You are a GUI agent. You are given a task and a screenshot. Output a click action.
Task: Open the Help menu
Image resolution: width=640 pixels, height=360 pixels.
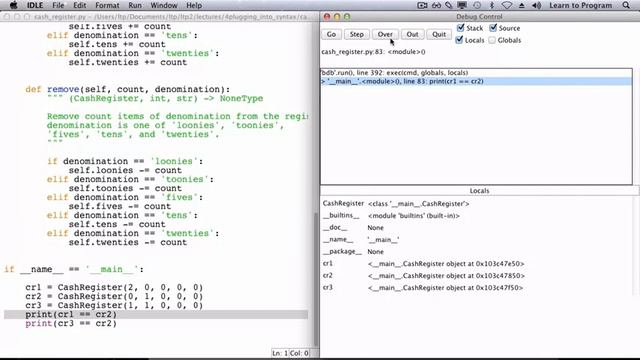tap(194, 5)
